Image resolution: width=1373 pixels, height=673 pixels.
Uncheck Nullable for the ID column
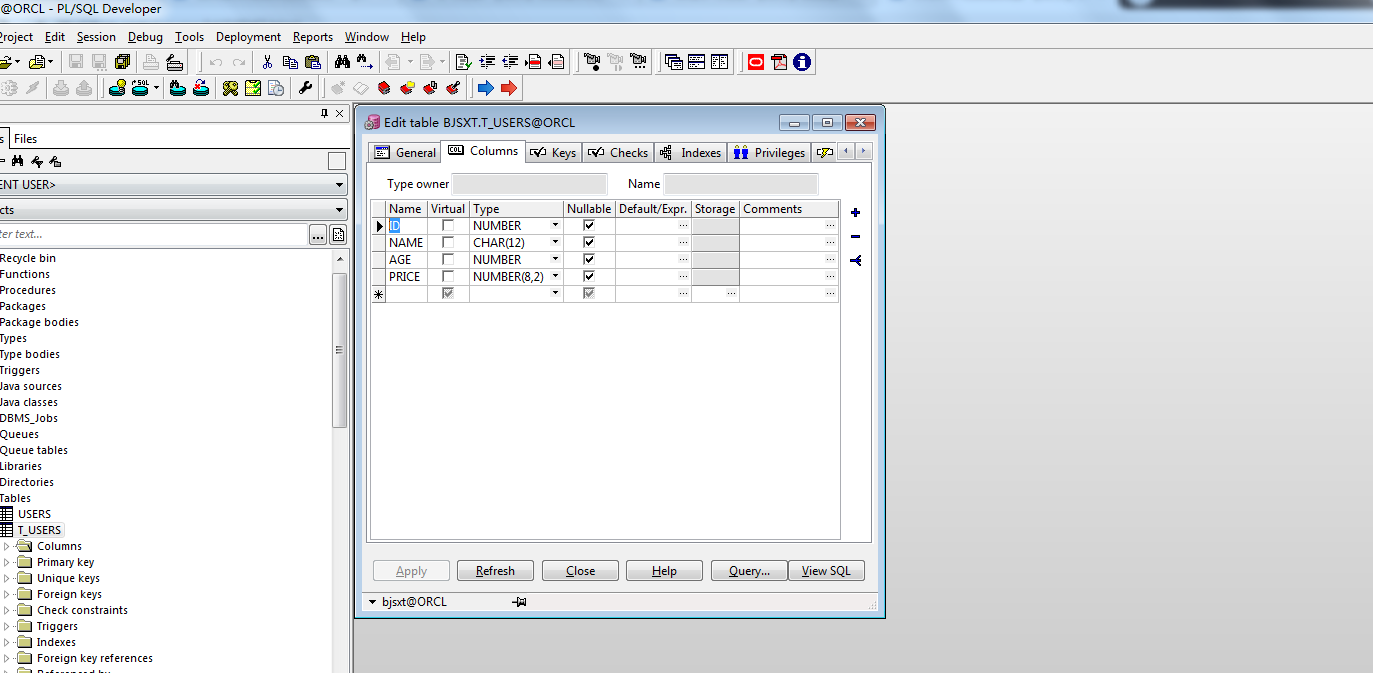pyautogui.click(x=589, y=226)
